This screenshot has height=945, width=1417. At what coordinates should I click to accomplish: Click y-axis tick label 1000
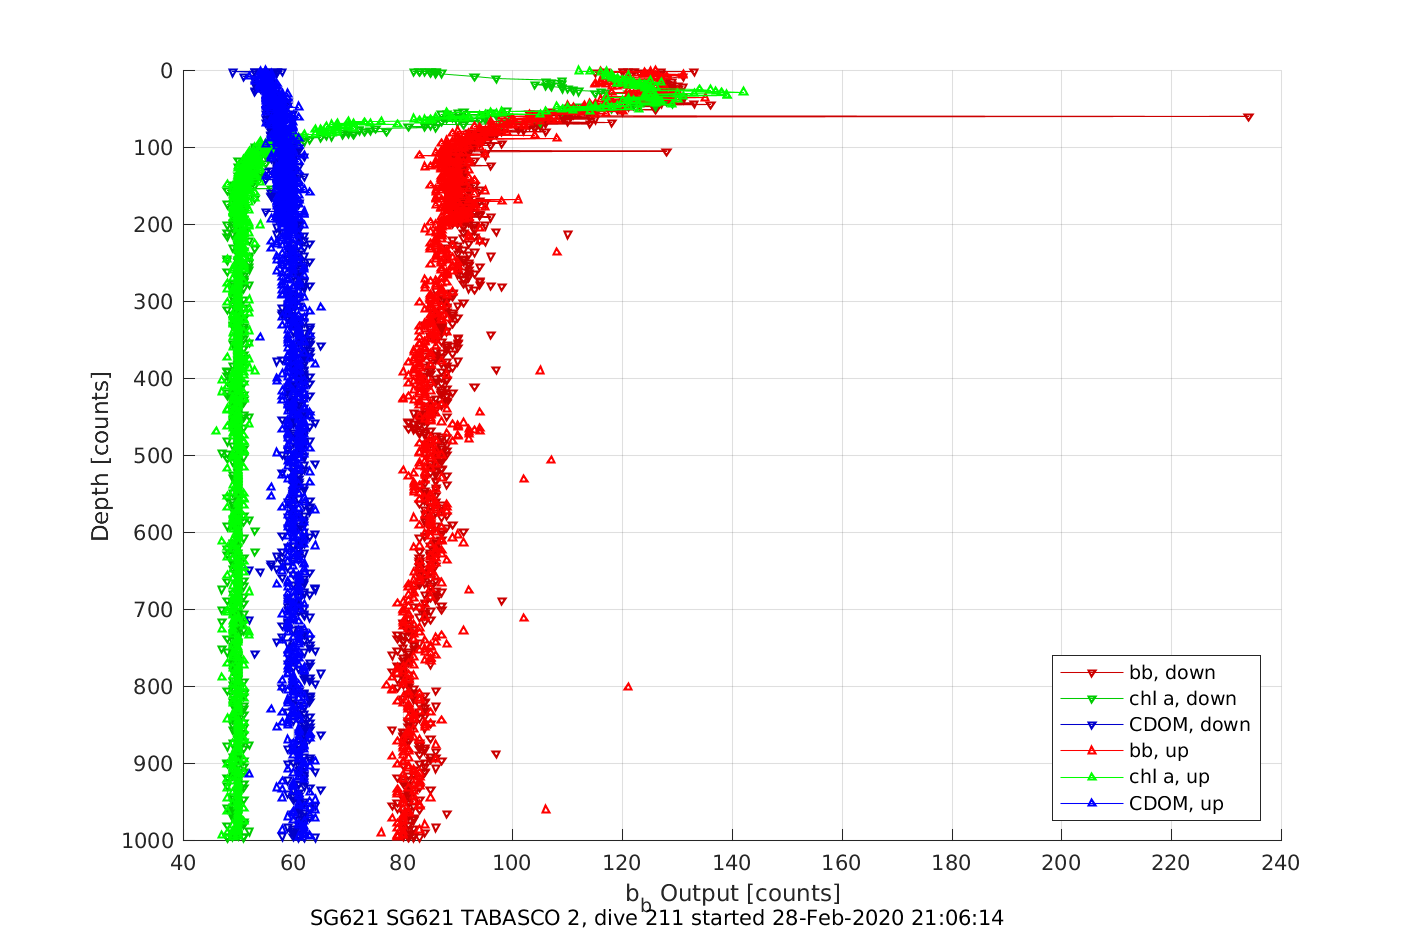148,841
